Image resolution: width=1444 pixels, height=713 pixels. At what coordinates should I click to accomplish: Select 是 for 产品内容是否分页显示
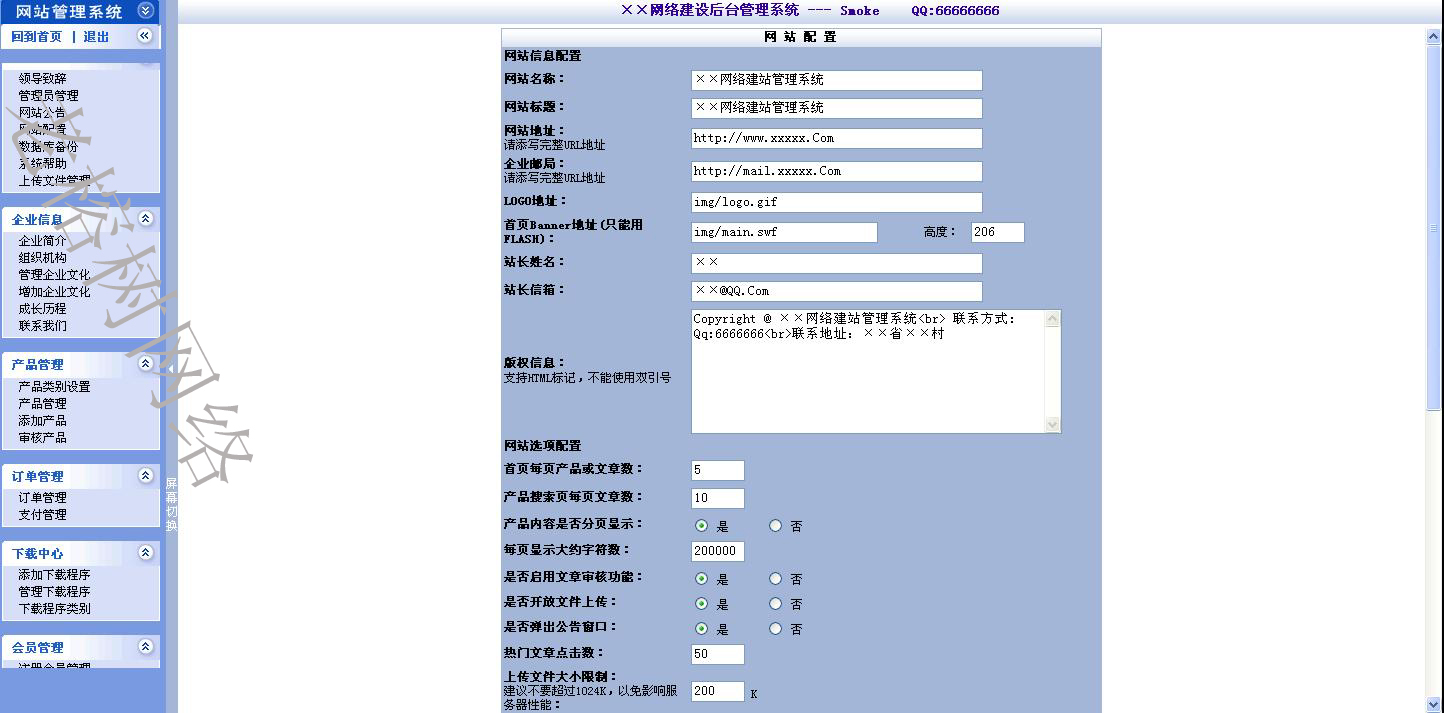pyautogui.click(x=701, y=525)
